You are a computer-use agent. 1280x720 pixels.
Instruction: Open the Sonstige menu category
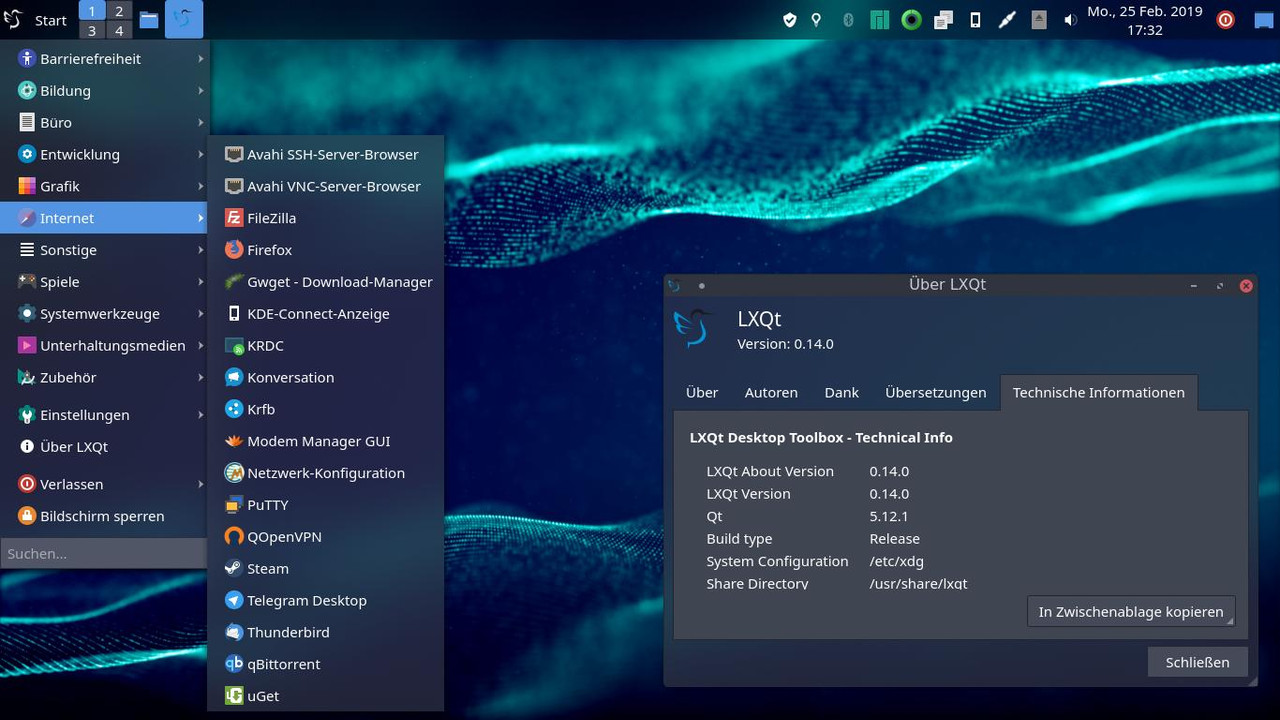(104, 250)
